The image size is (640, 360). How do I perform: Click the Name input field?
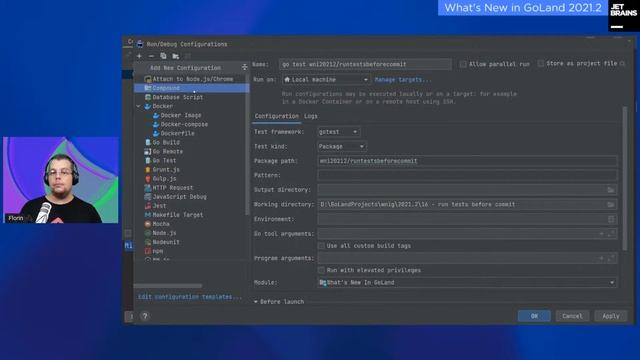tap(365, 64)
